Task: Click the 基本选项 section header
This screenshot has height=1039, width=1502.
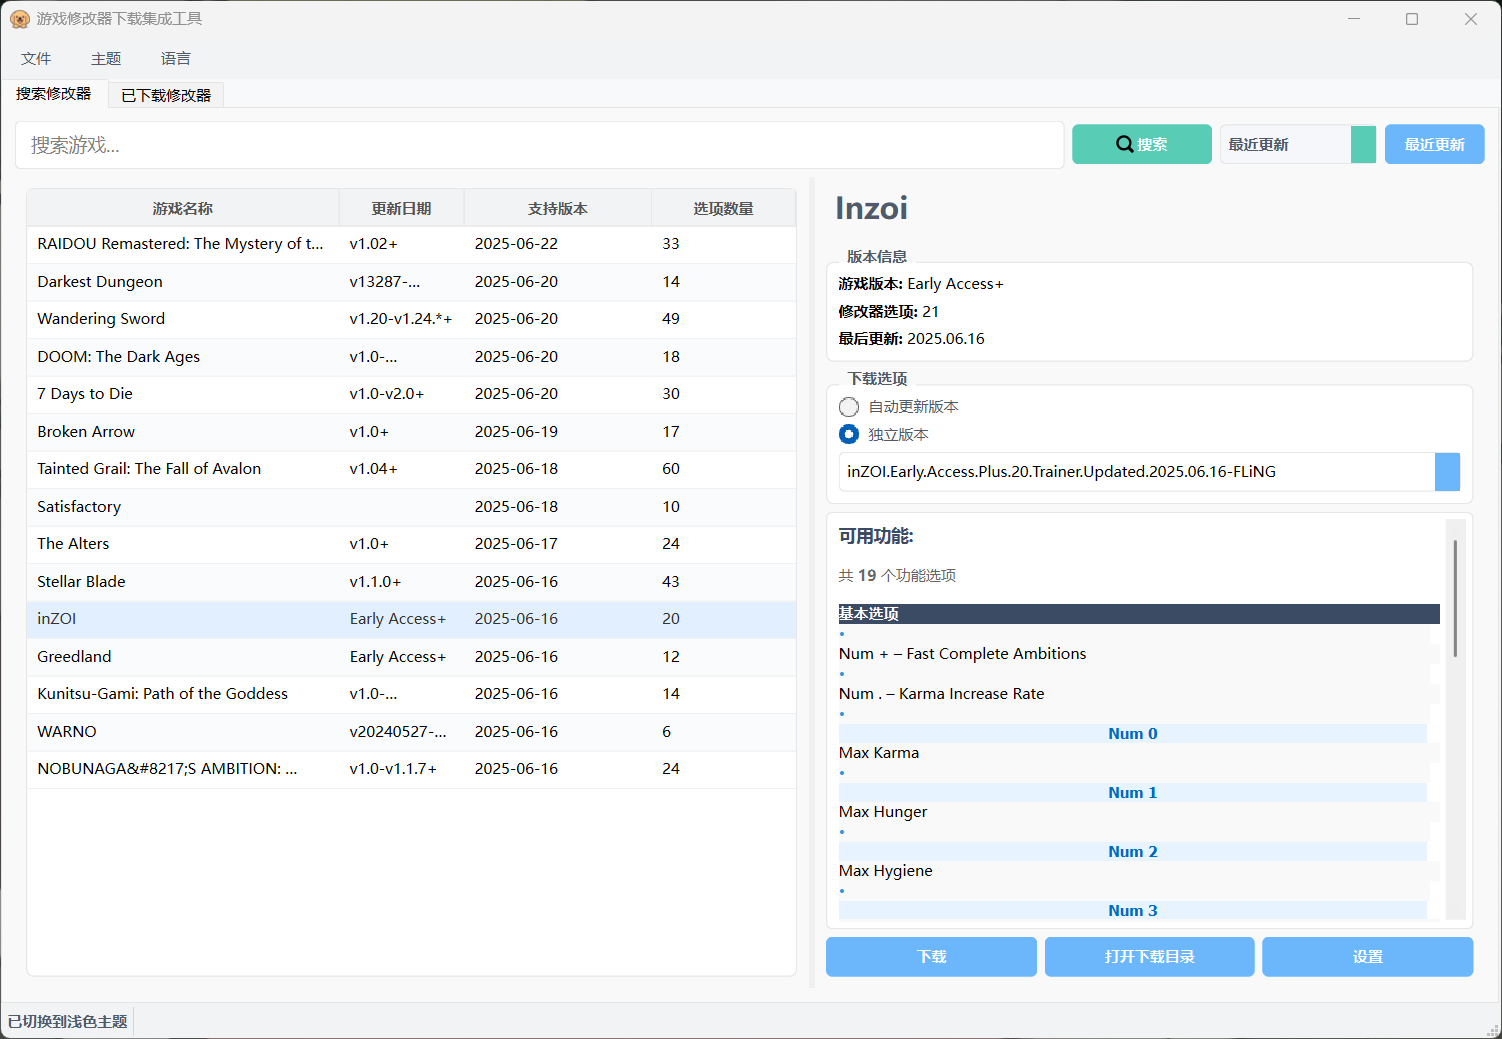Action: pyautogui.click(x=1139, y=614)
